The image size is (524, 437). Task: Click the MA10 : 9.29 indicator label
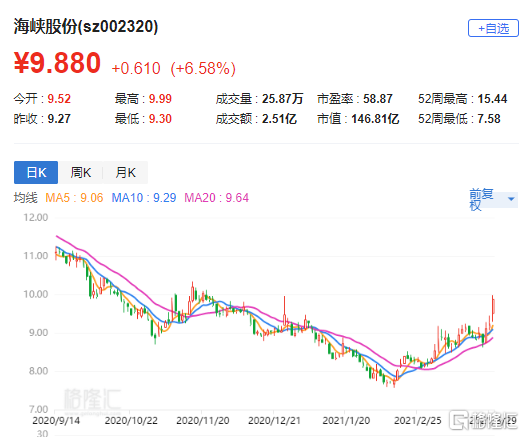click(x=144, y=198)
